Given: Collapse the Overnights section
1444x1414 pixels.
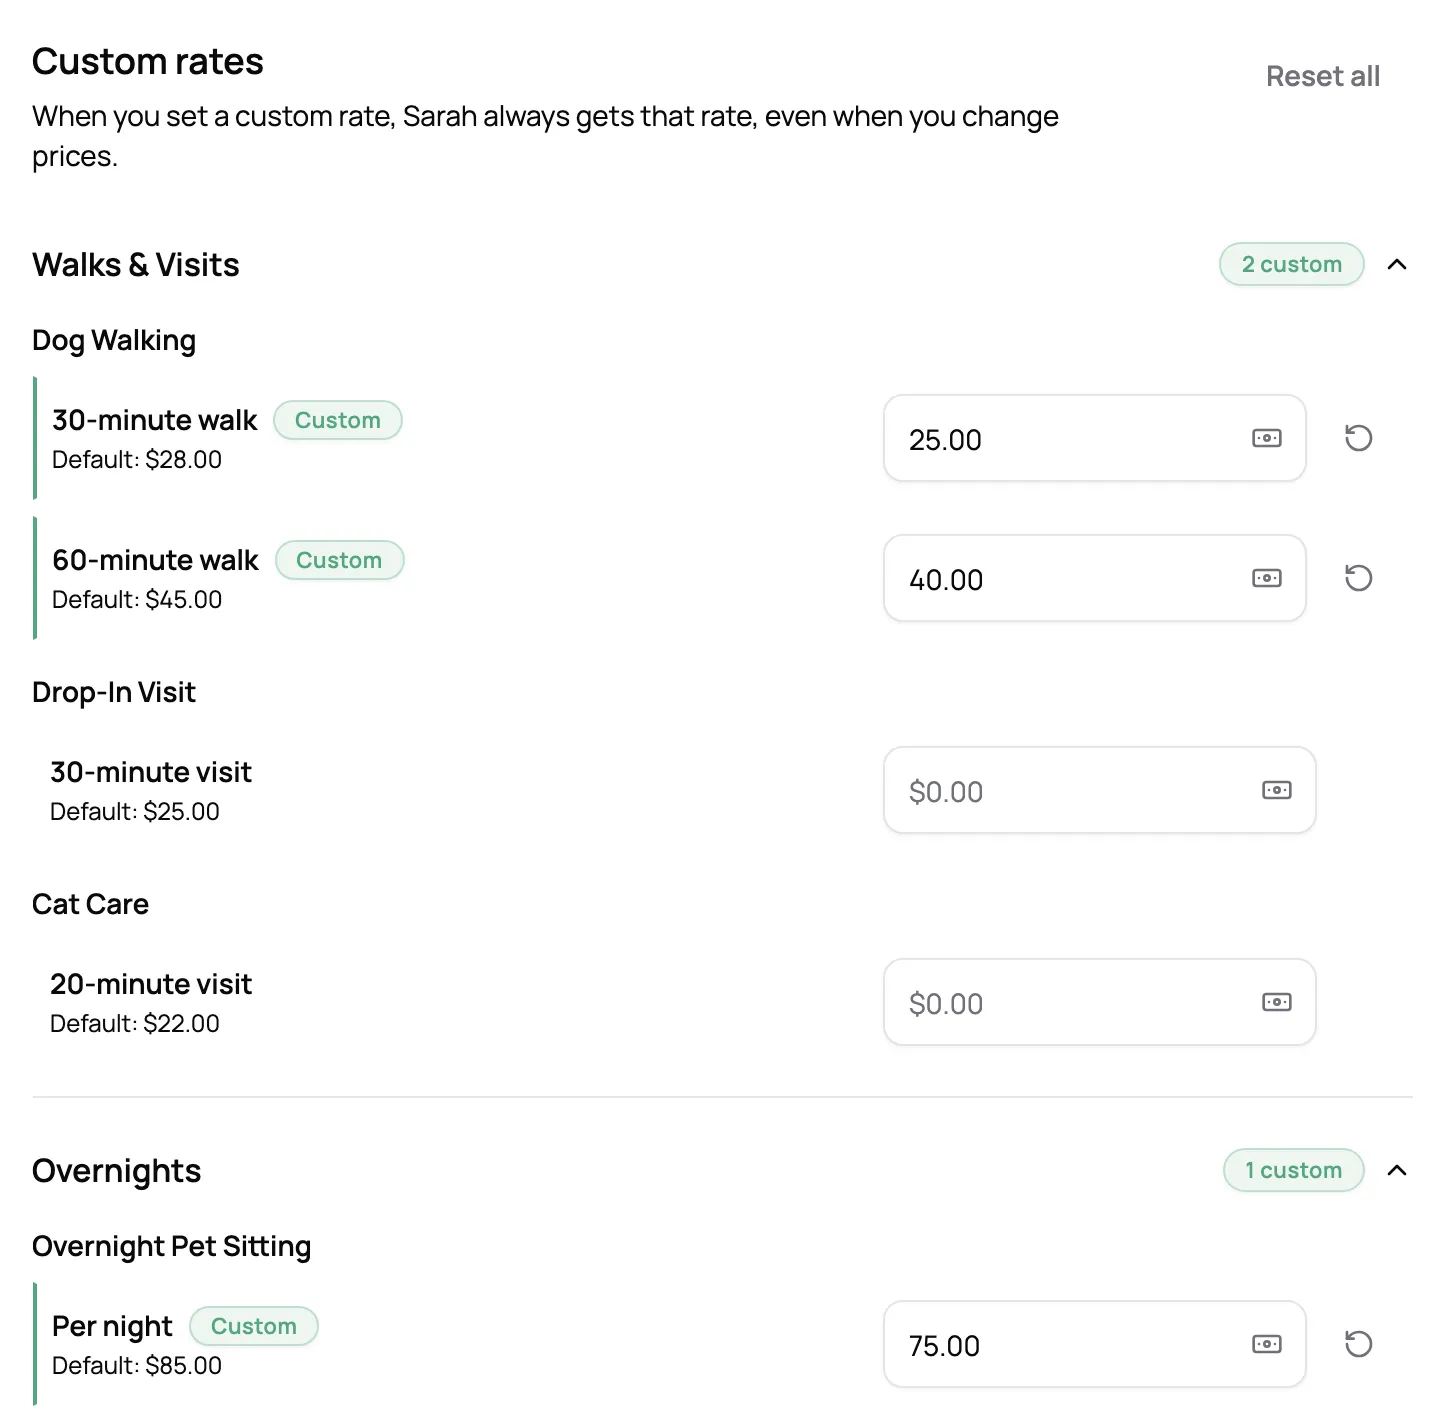Looking at the screenshot, I should click(x=1397, y=1170).
